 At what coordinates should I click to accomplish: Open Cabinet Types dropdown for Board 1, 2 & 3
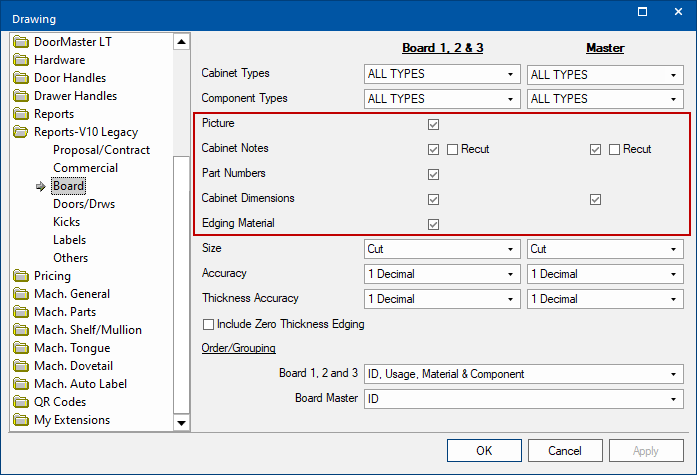pos(442,74)
